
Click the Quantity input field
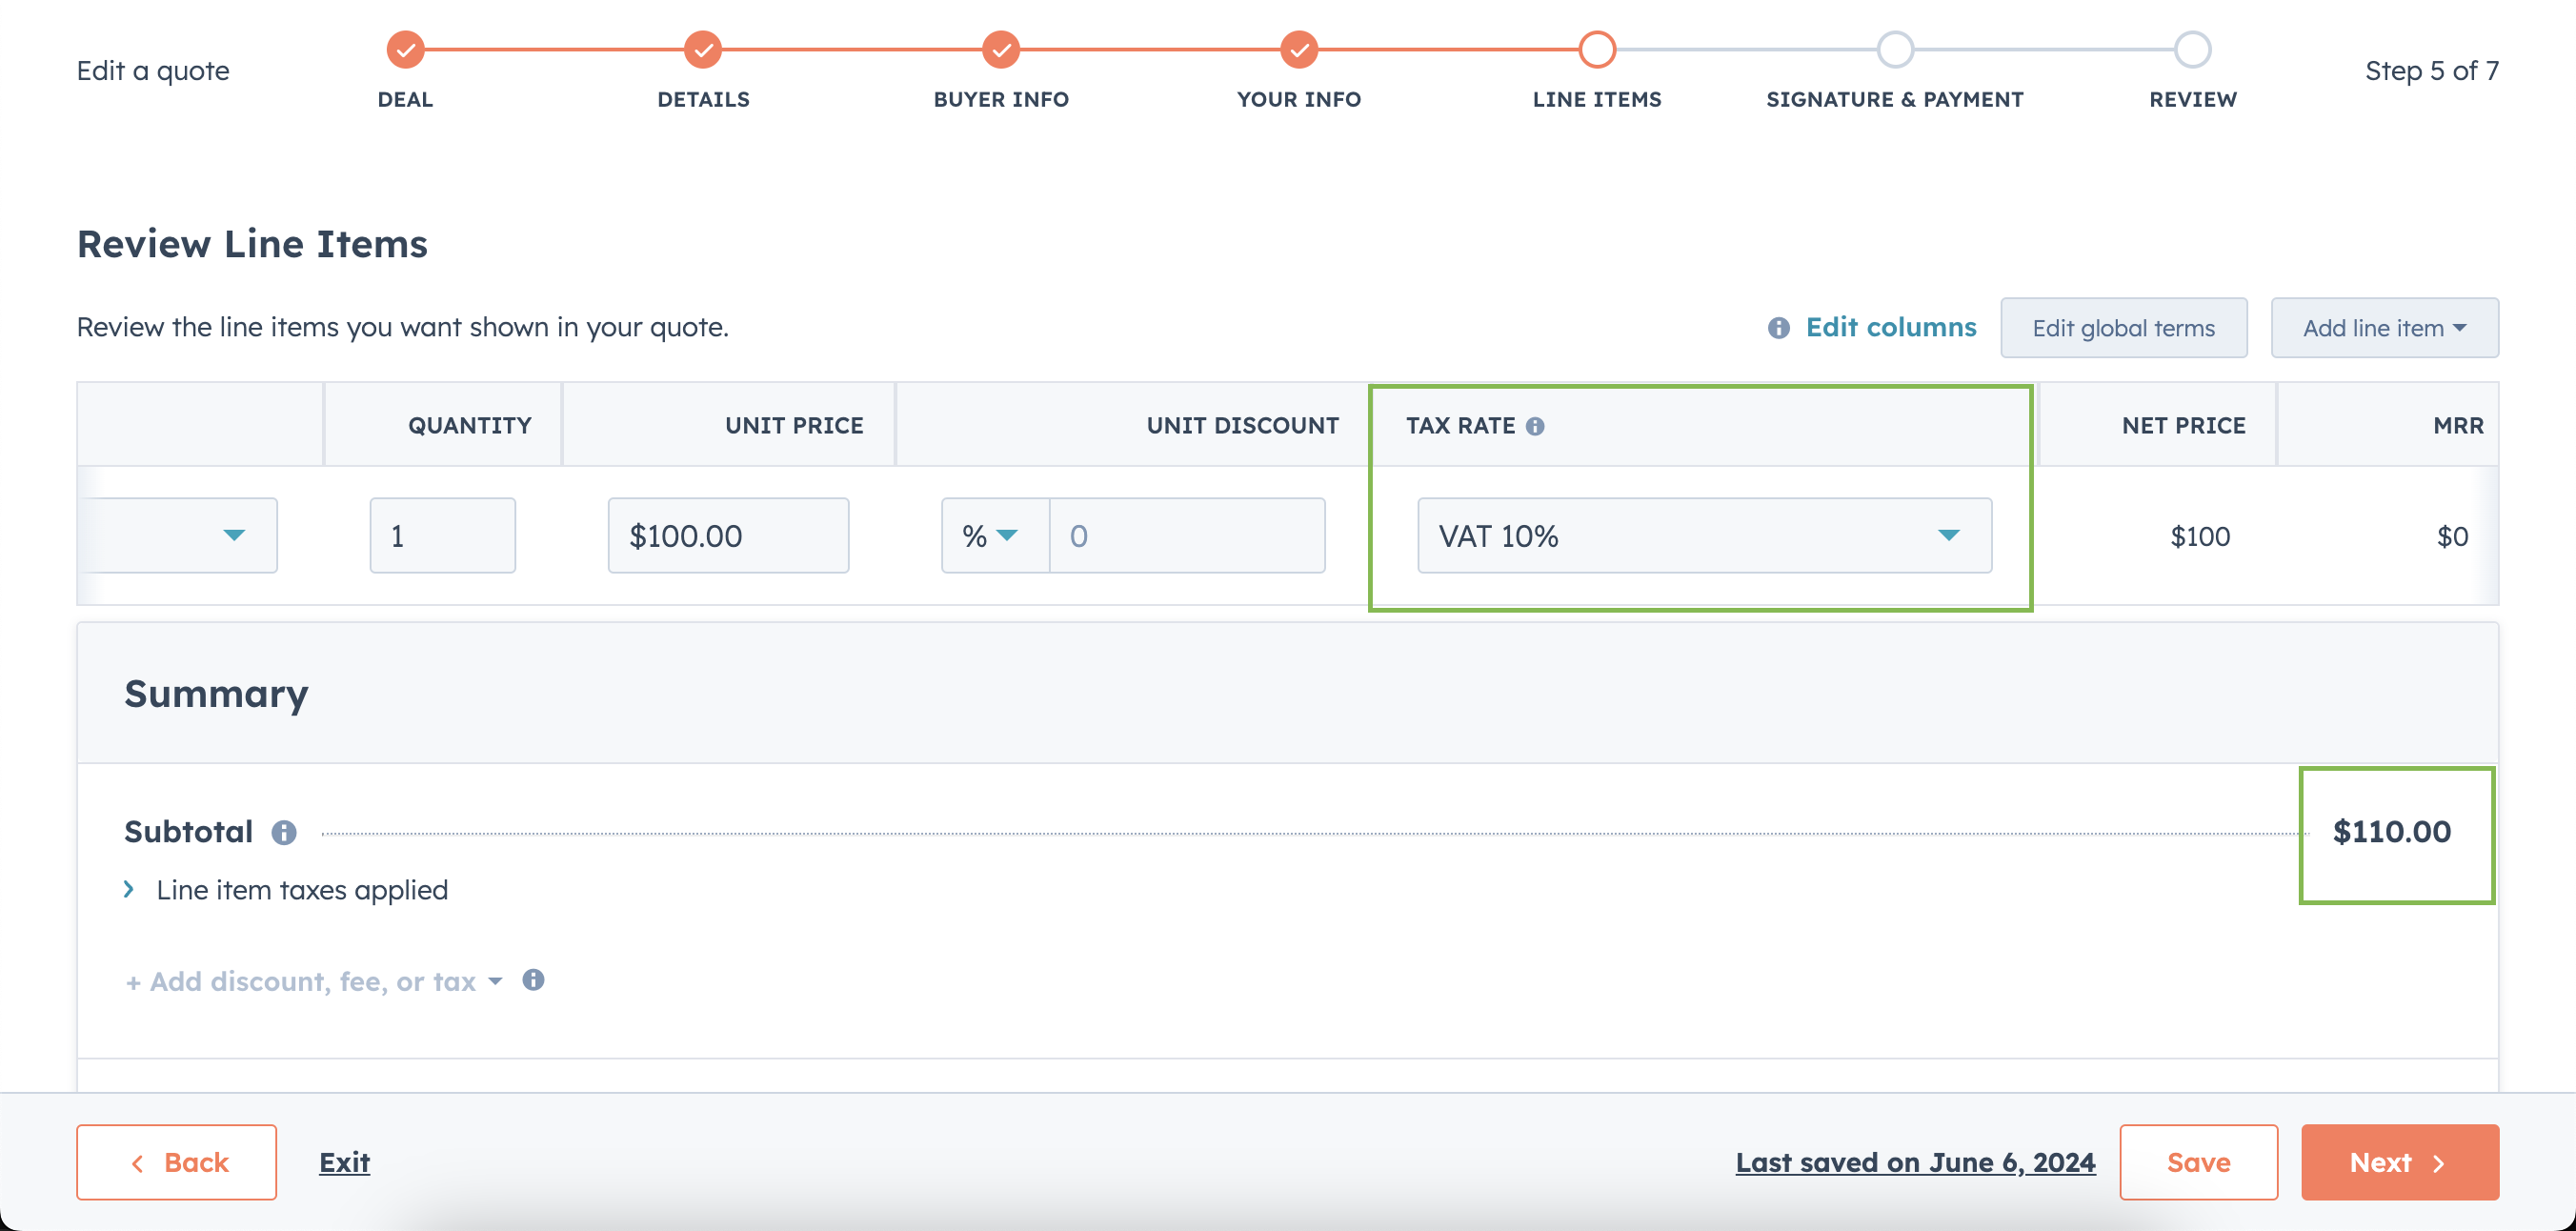442,535
